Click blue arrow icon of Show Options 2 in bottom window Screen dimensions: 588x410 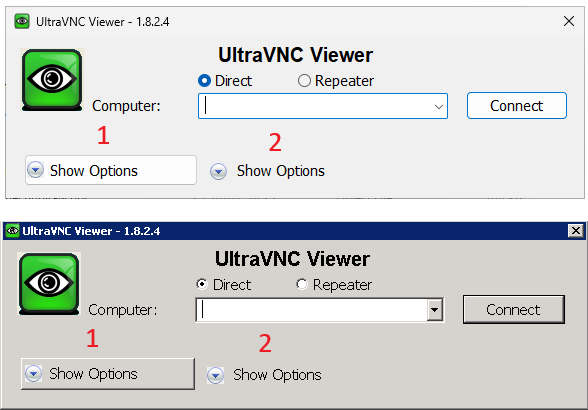pyautogui.click(x=216, y=375)
